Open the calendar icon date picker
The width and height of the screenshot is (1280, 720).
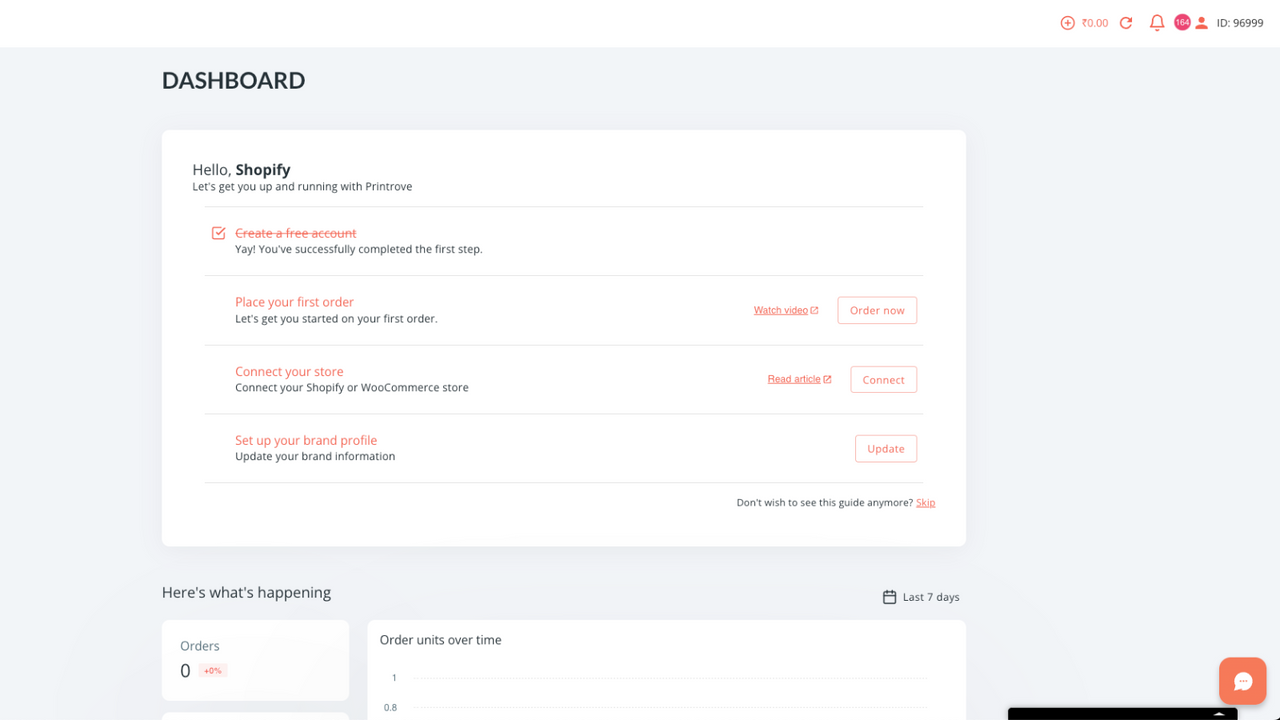pyautogui.click(x=889, y=597)
